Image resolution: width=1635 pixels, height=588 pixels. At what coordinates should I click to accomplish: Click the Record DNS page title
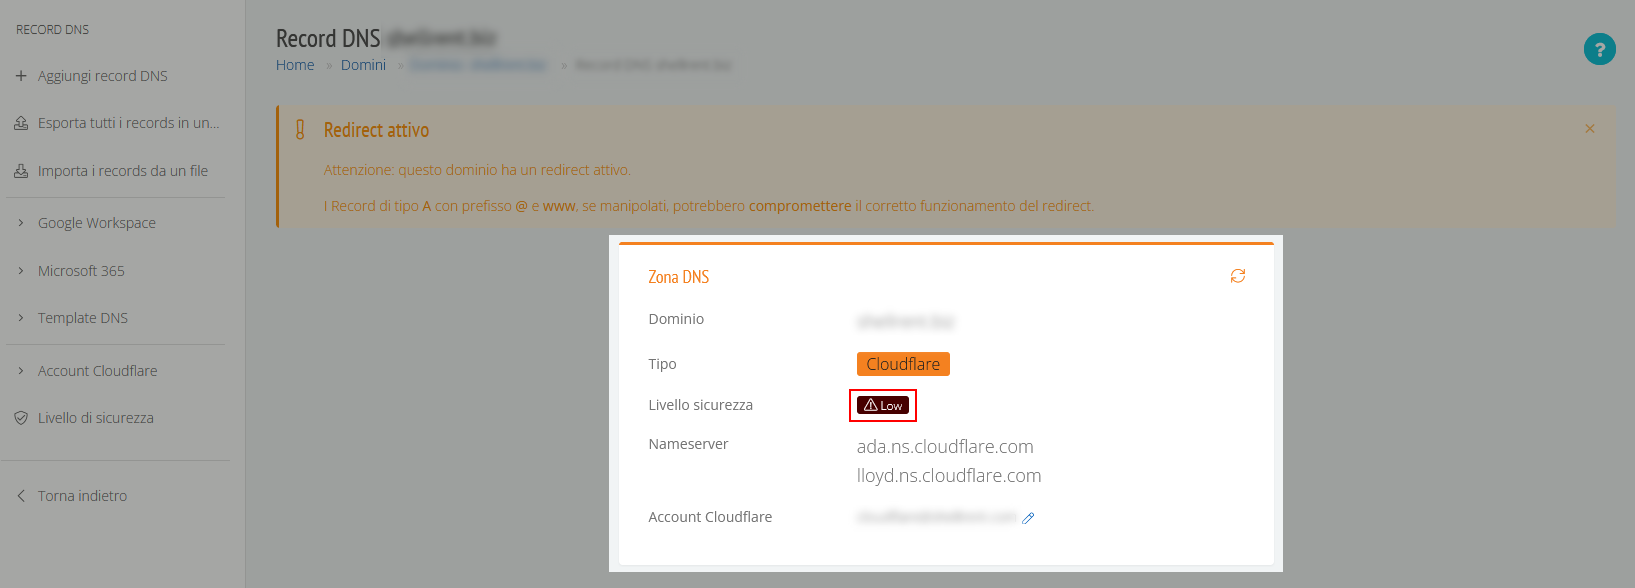click(x=328, y=39)
